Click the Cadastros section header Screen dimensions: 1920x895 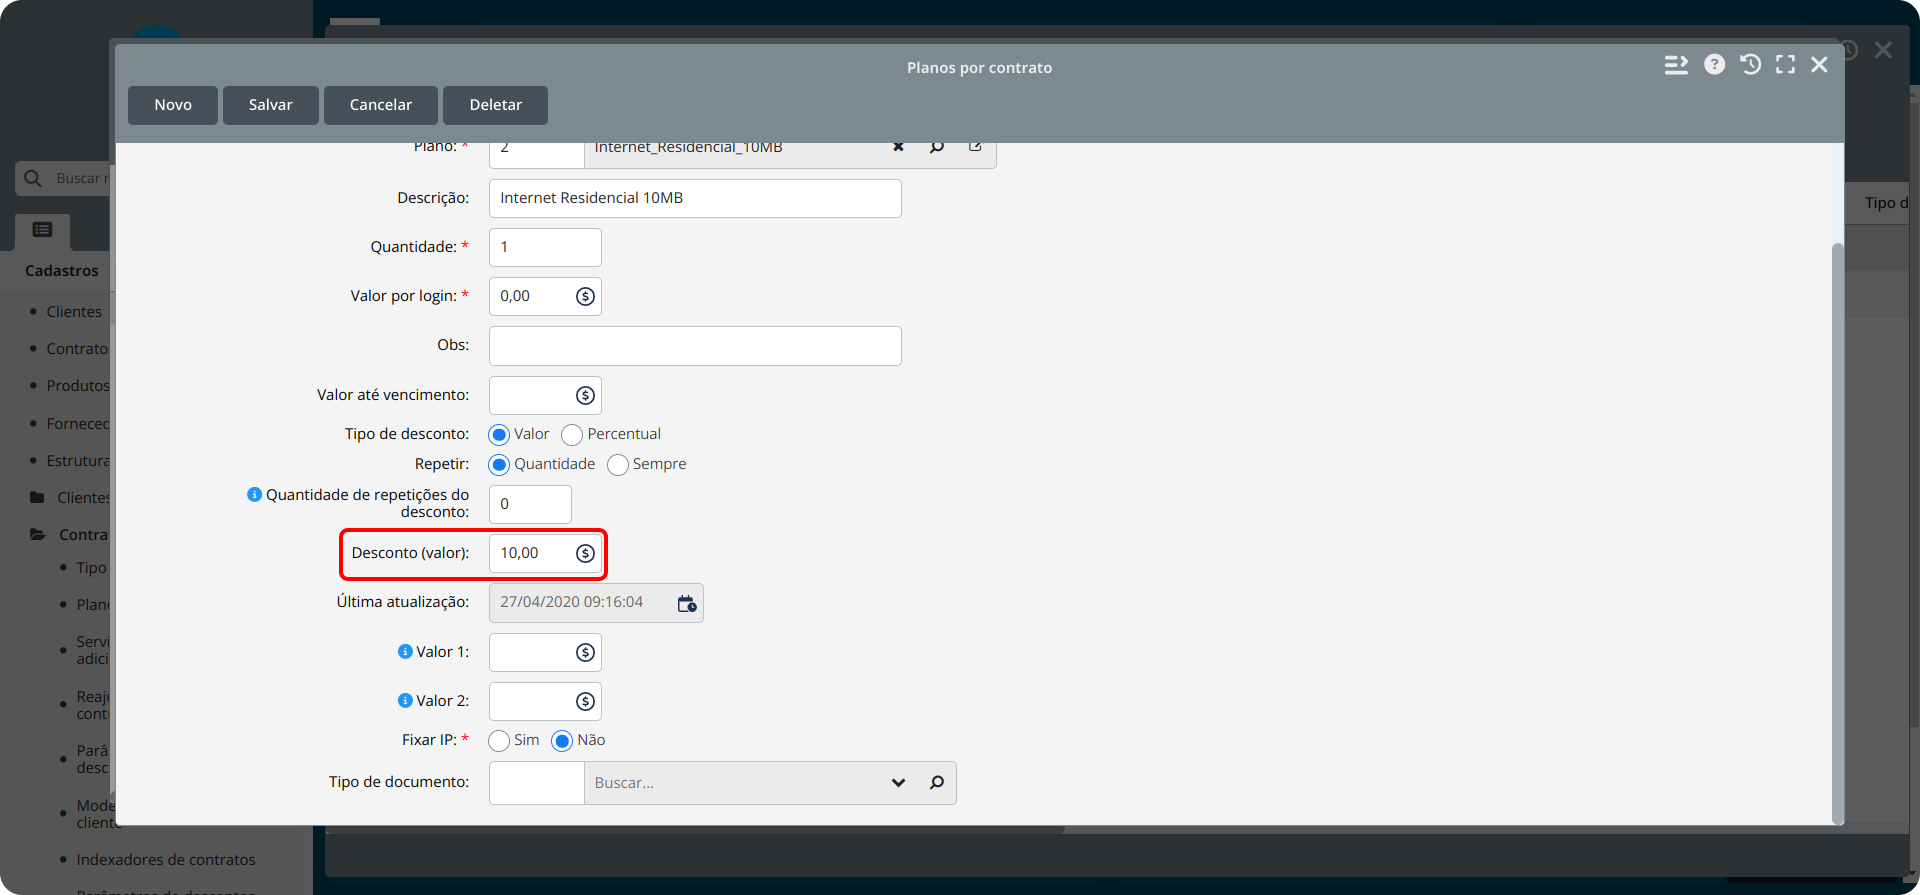62,271
